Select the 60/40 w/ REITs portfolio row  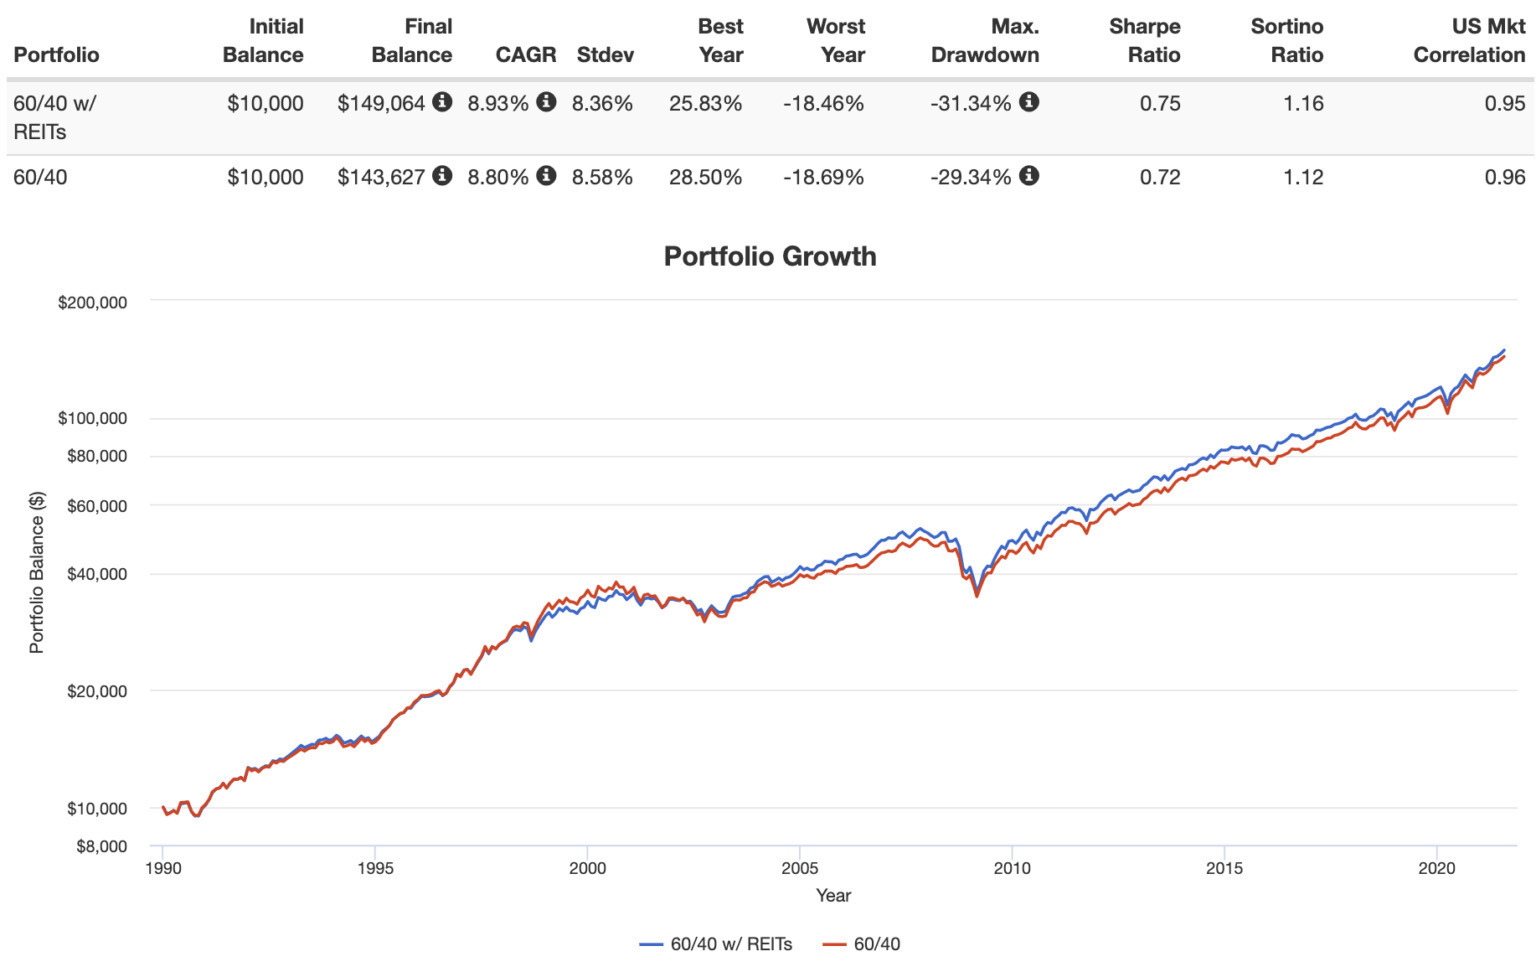(770, 117)
